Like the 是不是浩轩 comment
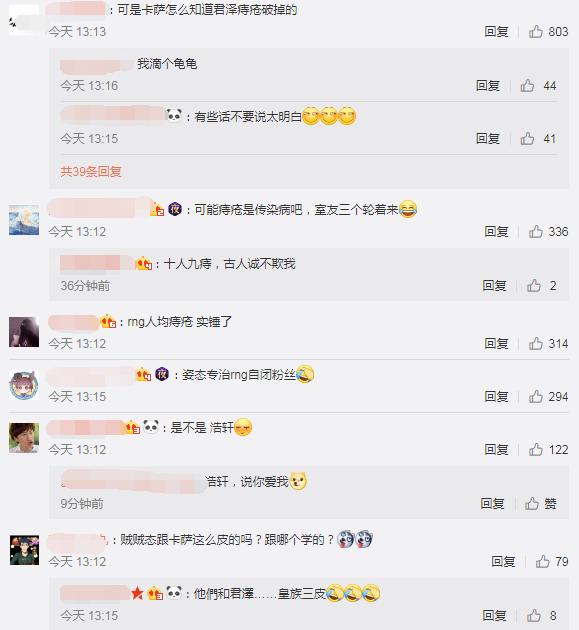Screen dimensions: 579x630 [536, 449]
